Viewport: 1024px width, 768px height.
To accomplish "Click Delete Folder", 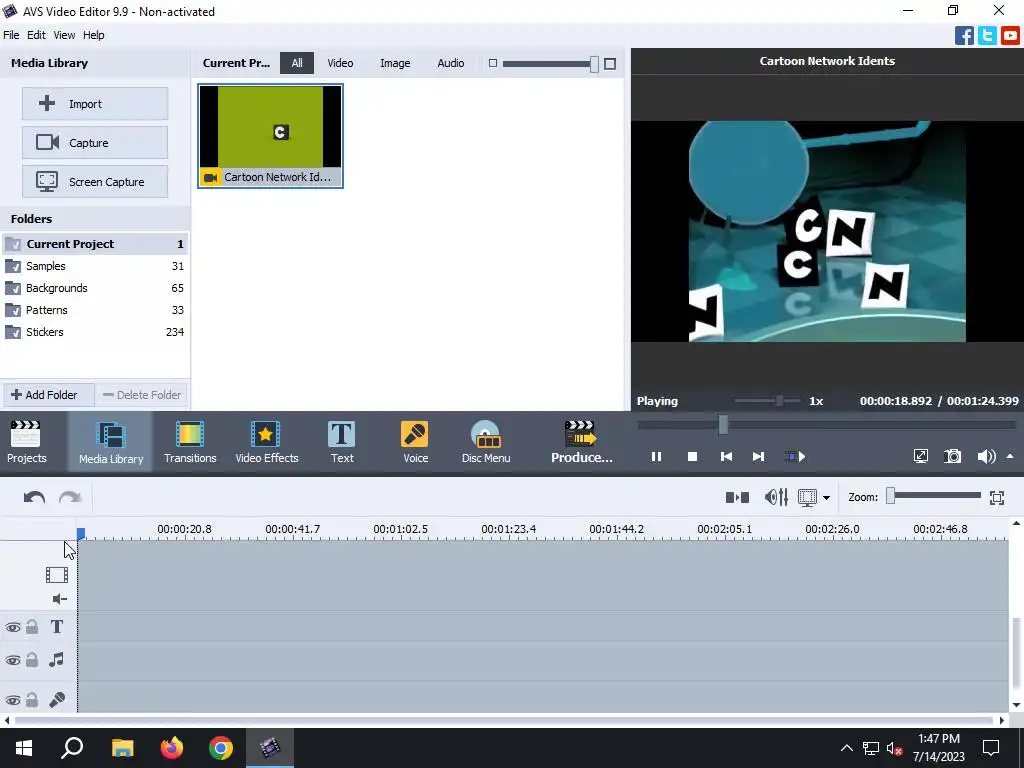I will (142, 394).
